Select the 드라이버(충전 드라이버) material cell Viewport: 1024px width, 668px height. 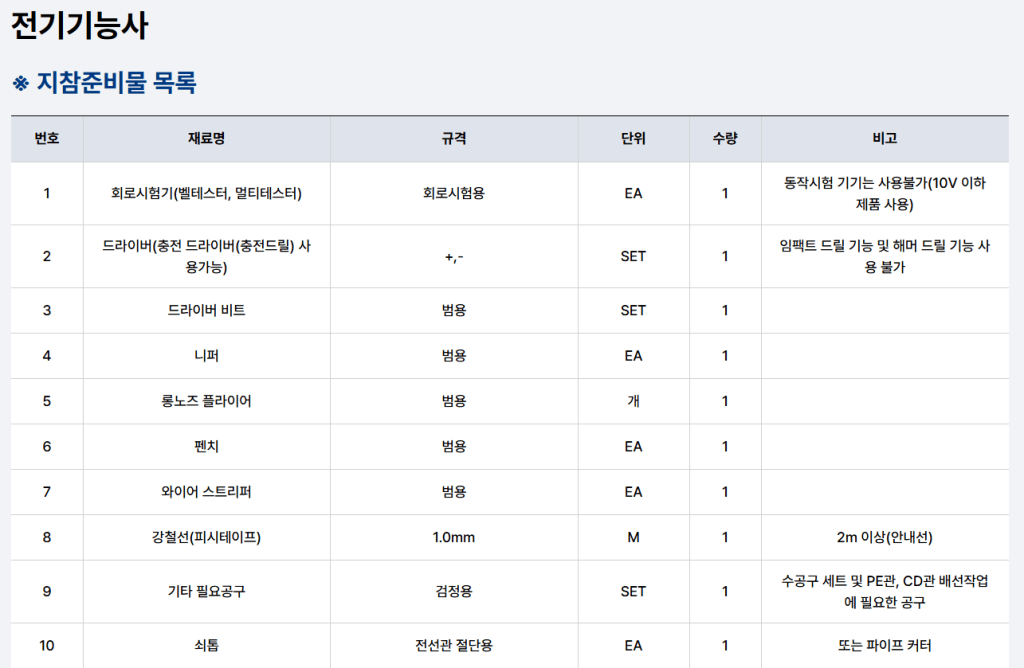tap(206, 256)
